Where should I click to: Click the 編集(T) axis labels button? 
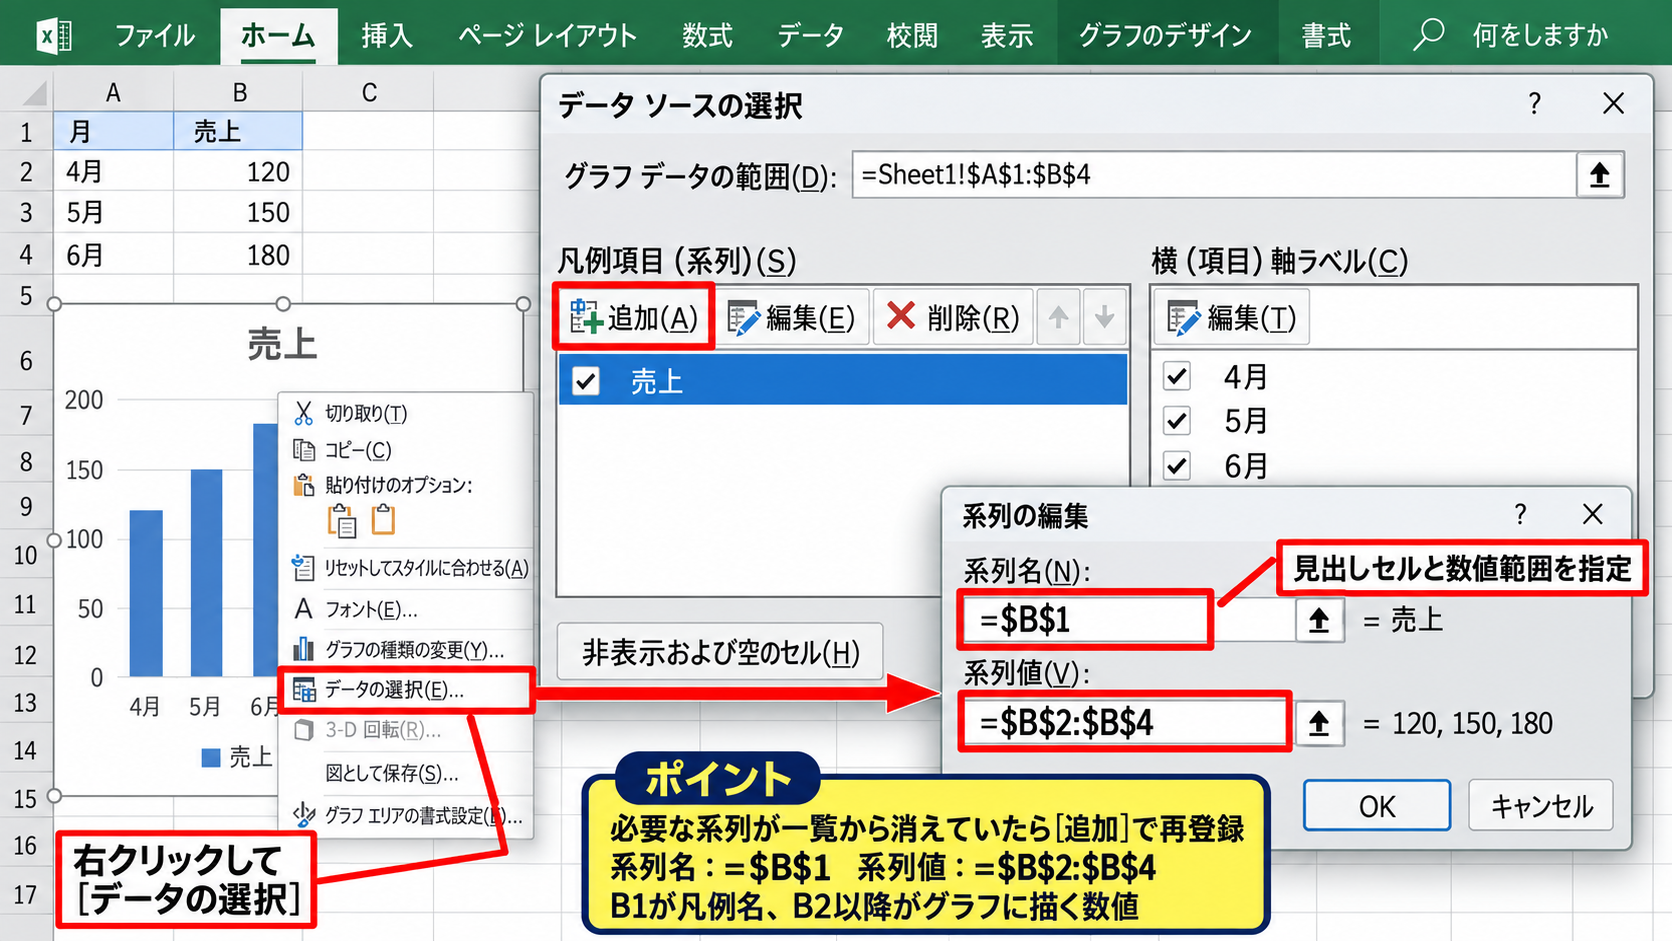pos(1231,318)
